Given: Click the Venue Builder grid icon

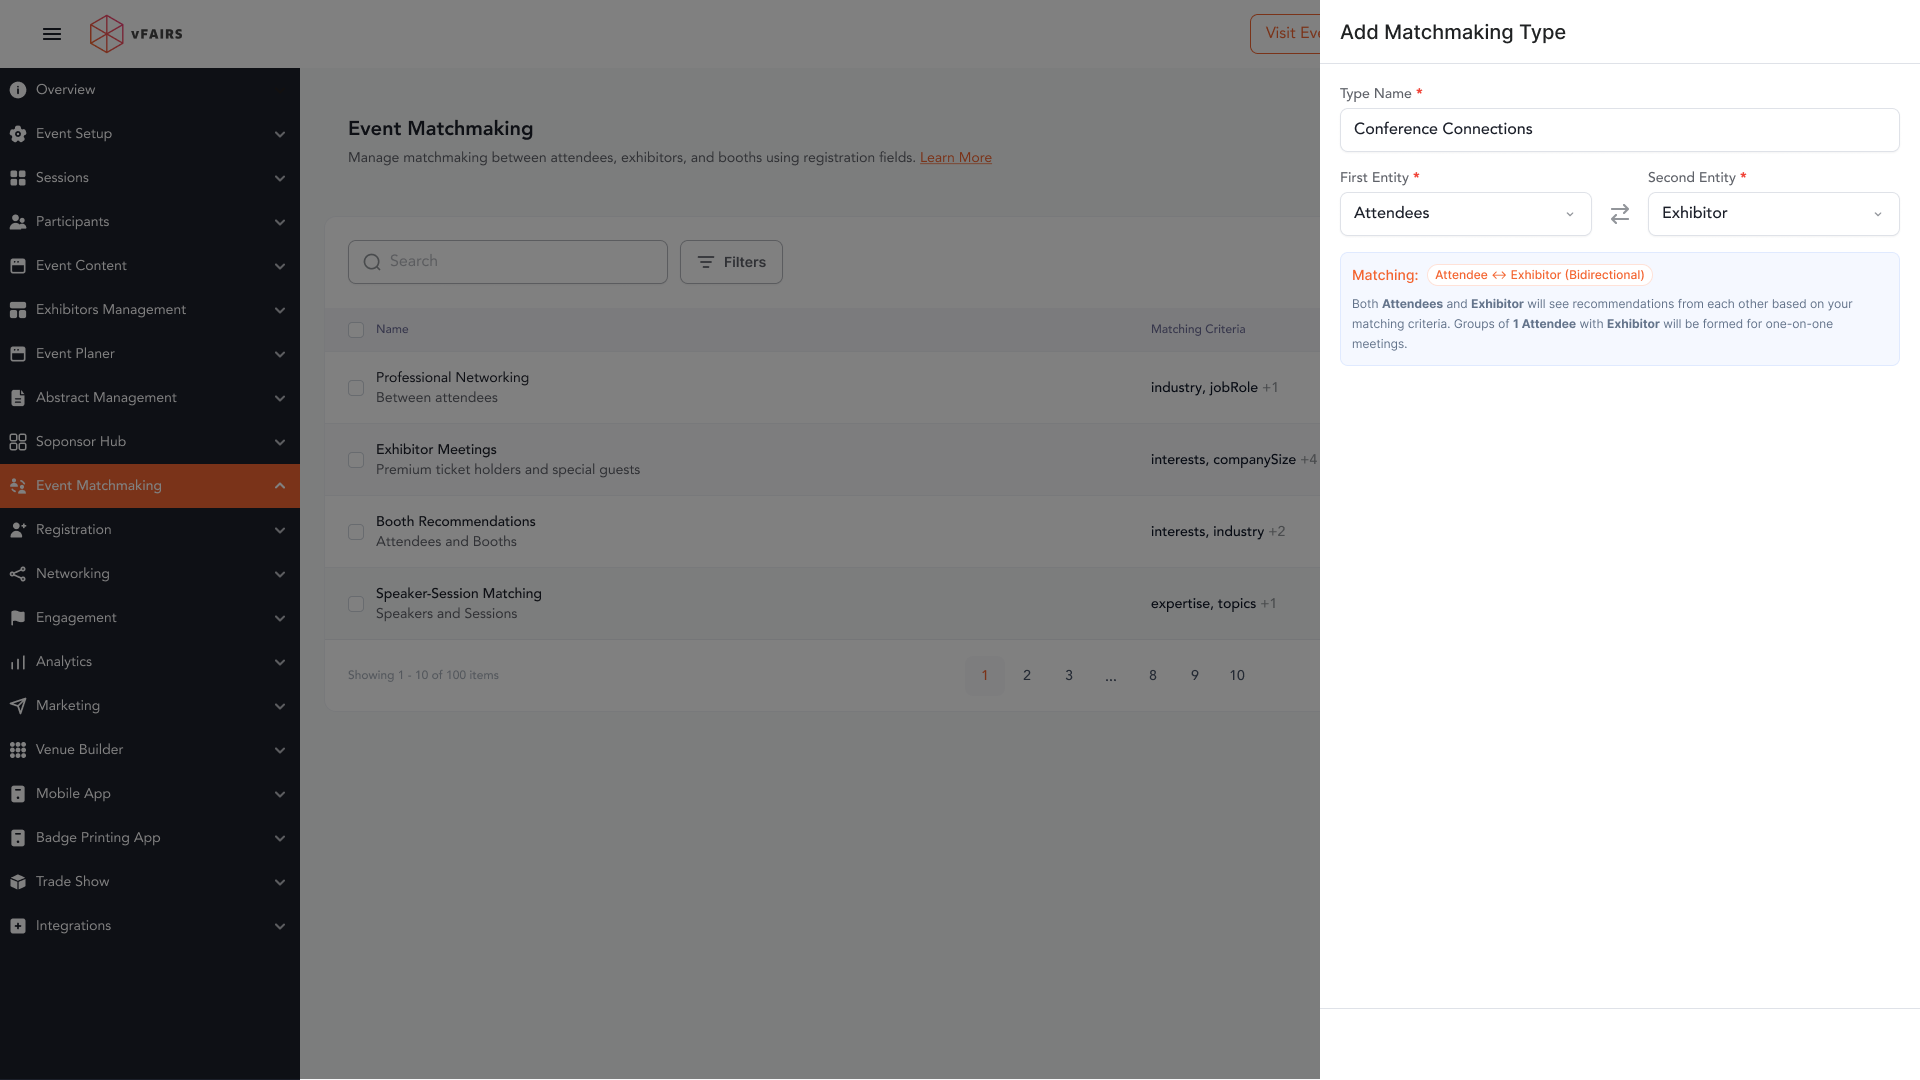Looking at the screenshot, I should [x=18, y=750].
